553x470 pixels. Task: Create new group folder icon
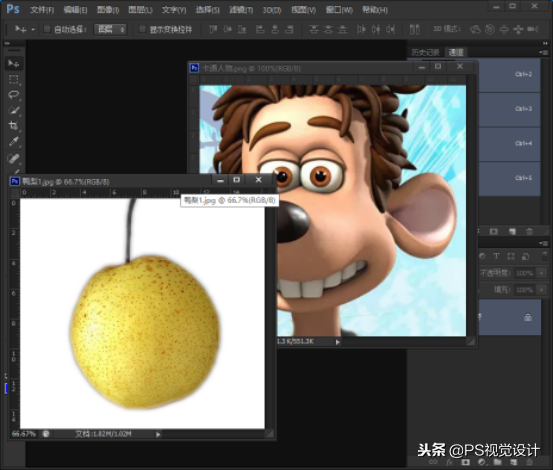(x=498, y=462)
